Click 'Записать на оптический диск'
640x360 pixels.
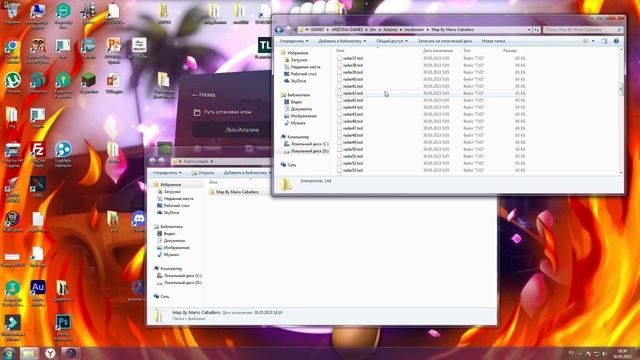(x=444, y=41)
